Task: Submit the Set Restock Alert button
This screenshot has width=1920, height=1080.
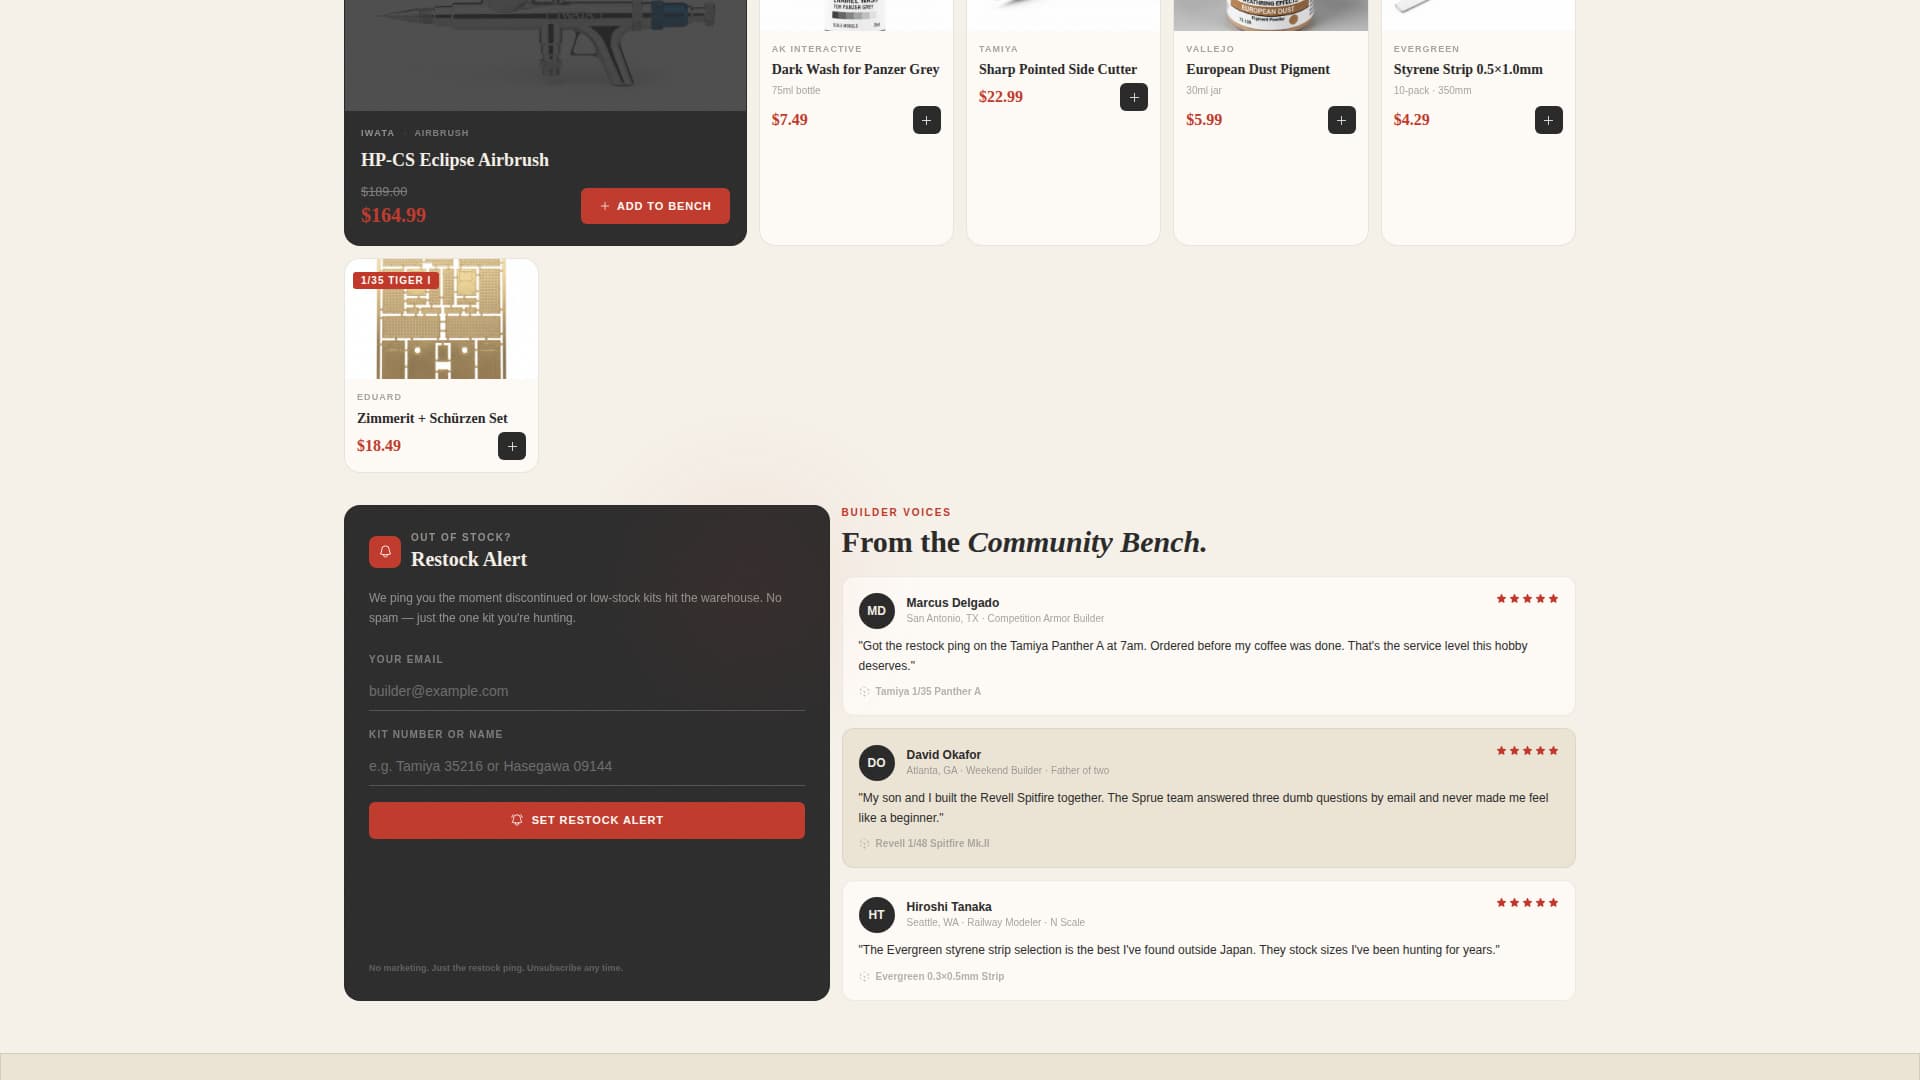Action: tap(586, 820)
